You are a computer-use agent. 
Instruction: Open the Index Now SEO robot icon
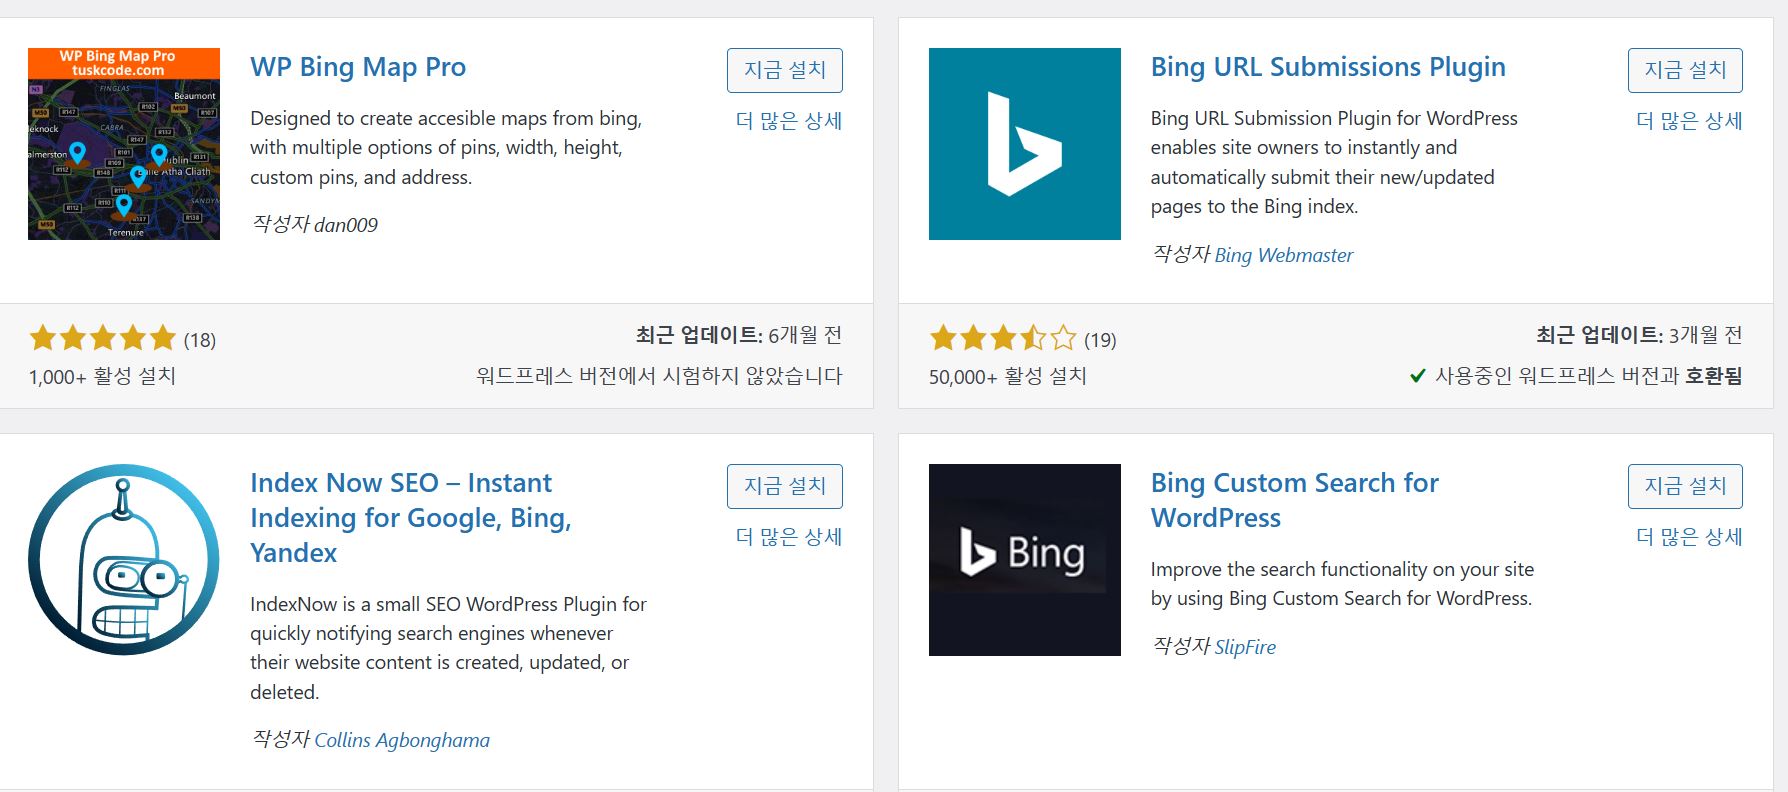click(124, 560)
